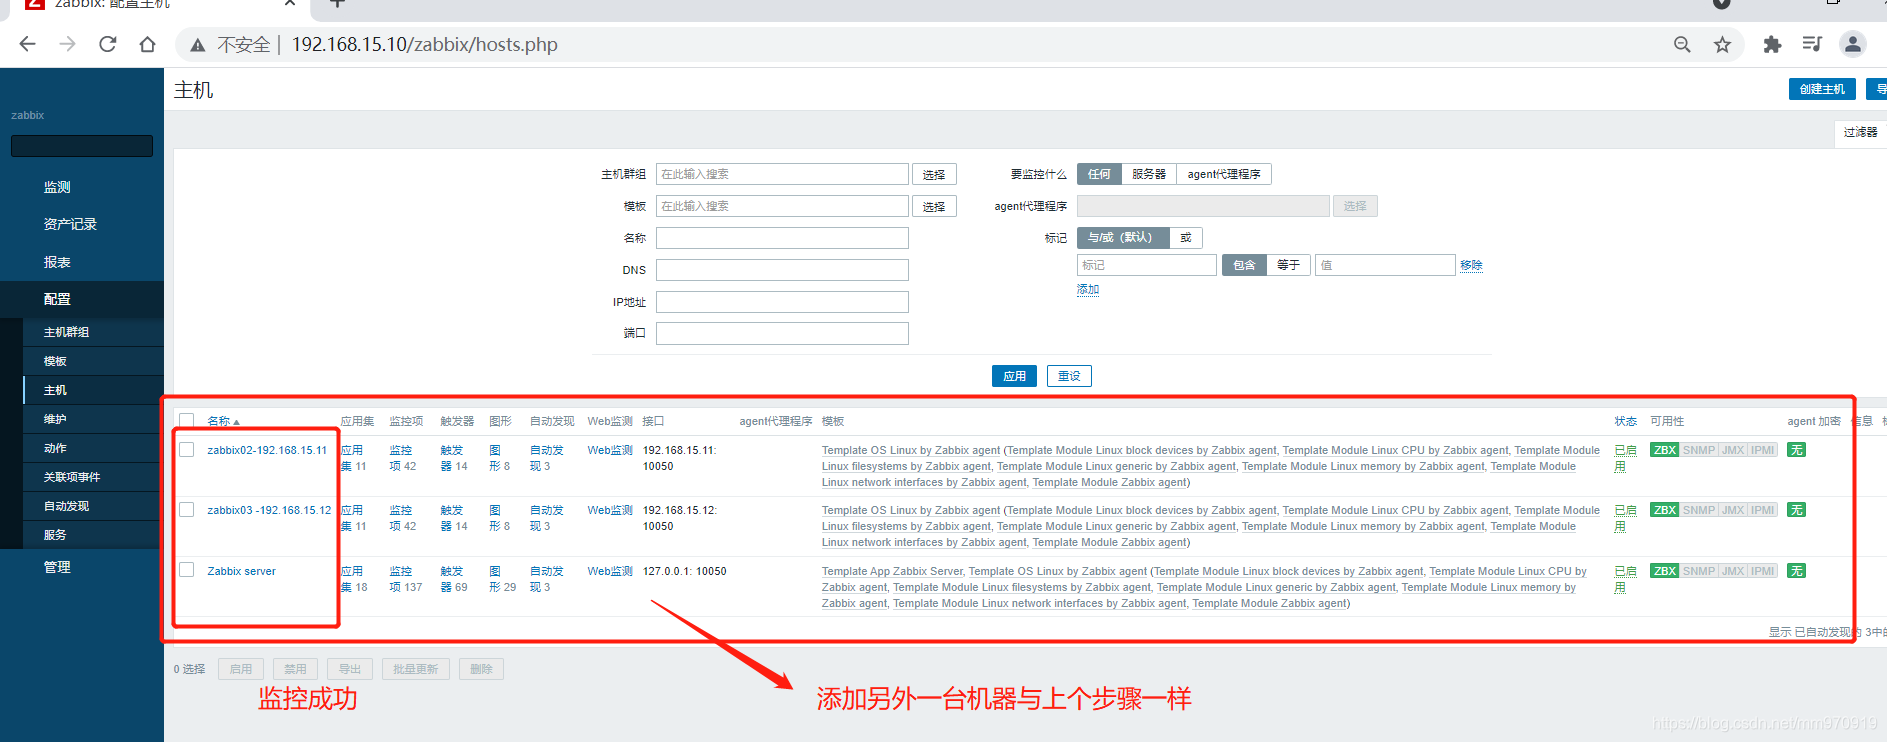Click the 主机群组 search field
Image resolution: width=1887 pixels, height=742 pixels.
click(782, 174)
